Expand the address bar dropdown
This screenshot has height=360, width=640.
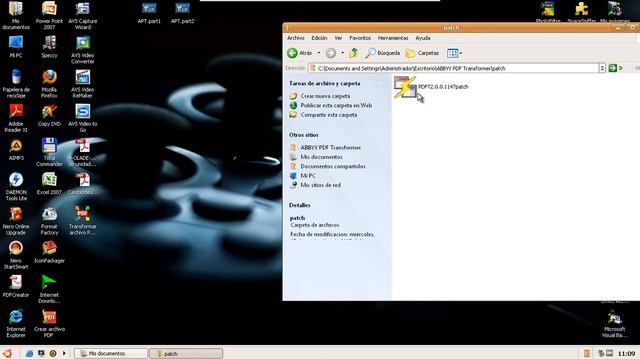[602, 68]
